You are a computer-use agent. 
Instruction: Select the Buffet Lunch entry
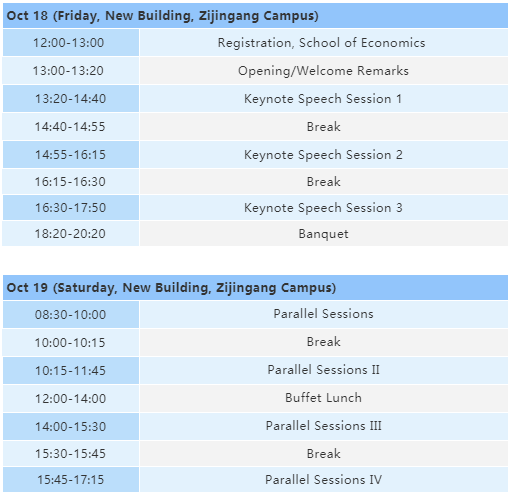pyautogui.click(x=324, y=398)
